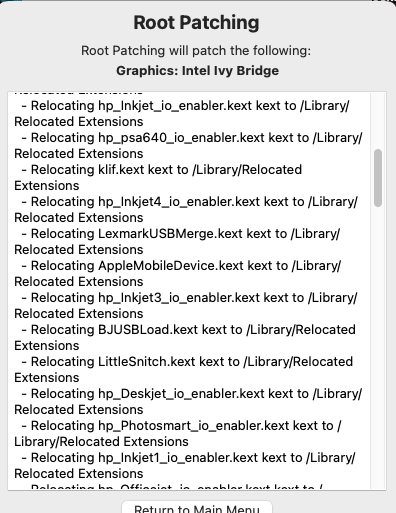Select the hp_Inkjet4_io_enabler.kext log line

click(x=186, y=210)
